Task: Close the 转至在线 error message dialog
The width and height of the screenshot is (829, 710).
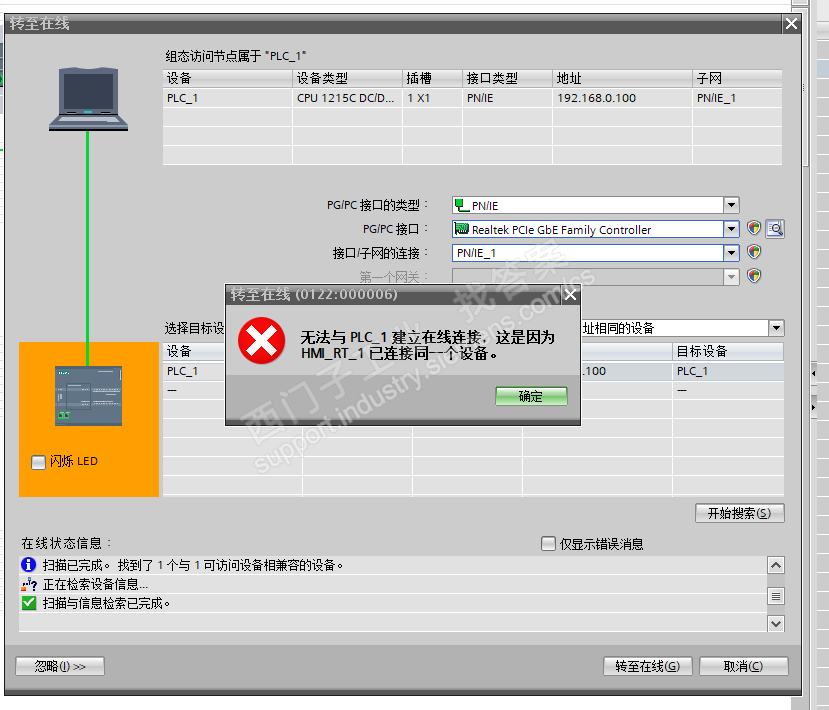Action: pos(570,295)
